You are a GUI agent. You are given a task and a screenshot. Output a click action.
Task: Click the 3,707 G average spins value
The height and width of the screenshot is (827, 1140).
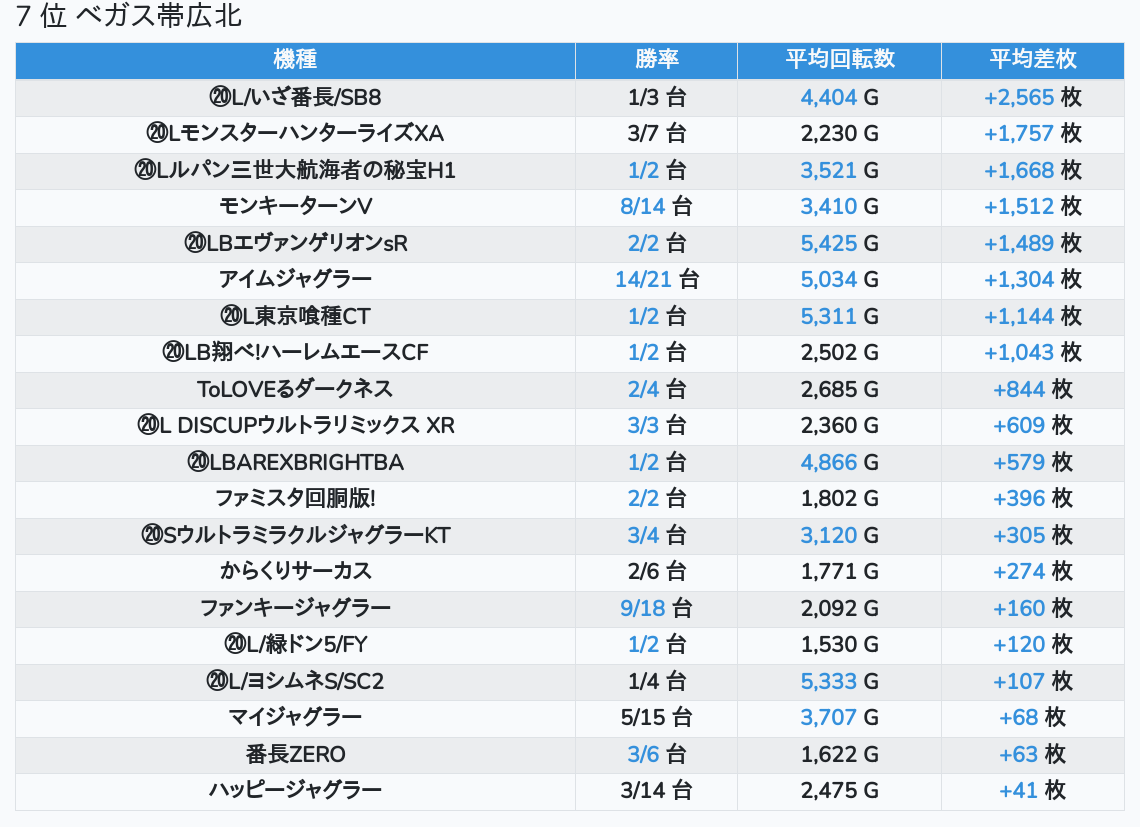click(x=840, y=718)
